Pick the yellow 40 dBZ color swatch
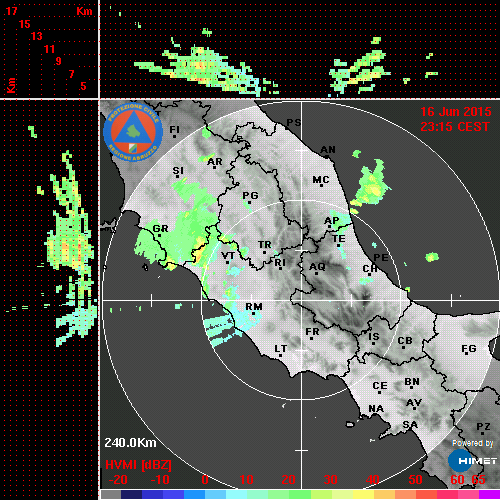The image size is (500, 500). [x=363, y=495]
